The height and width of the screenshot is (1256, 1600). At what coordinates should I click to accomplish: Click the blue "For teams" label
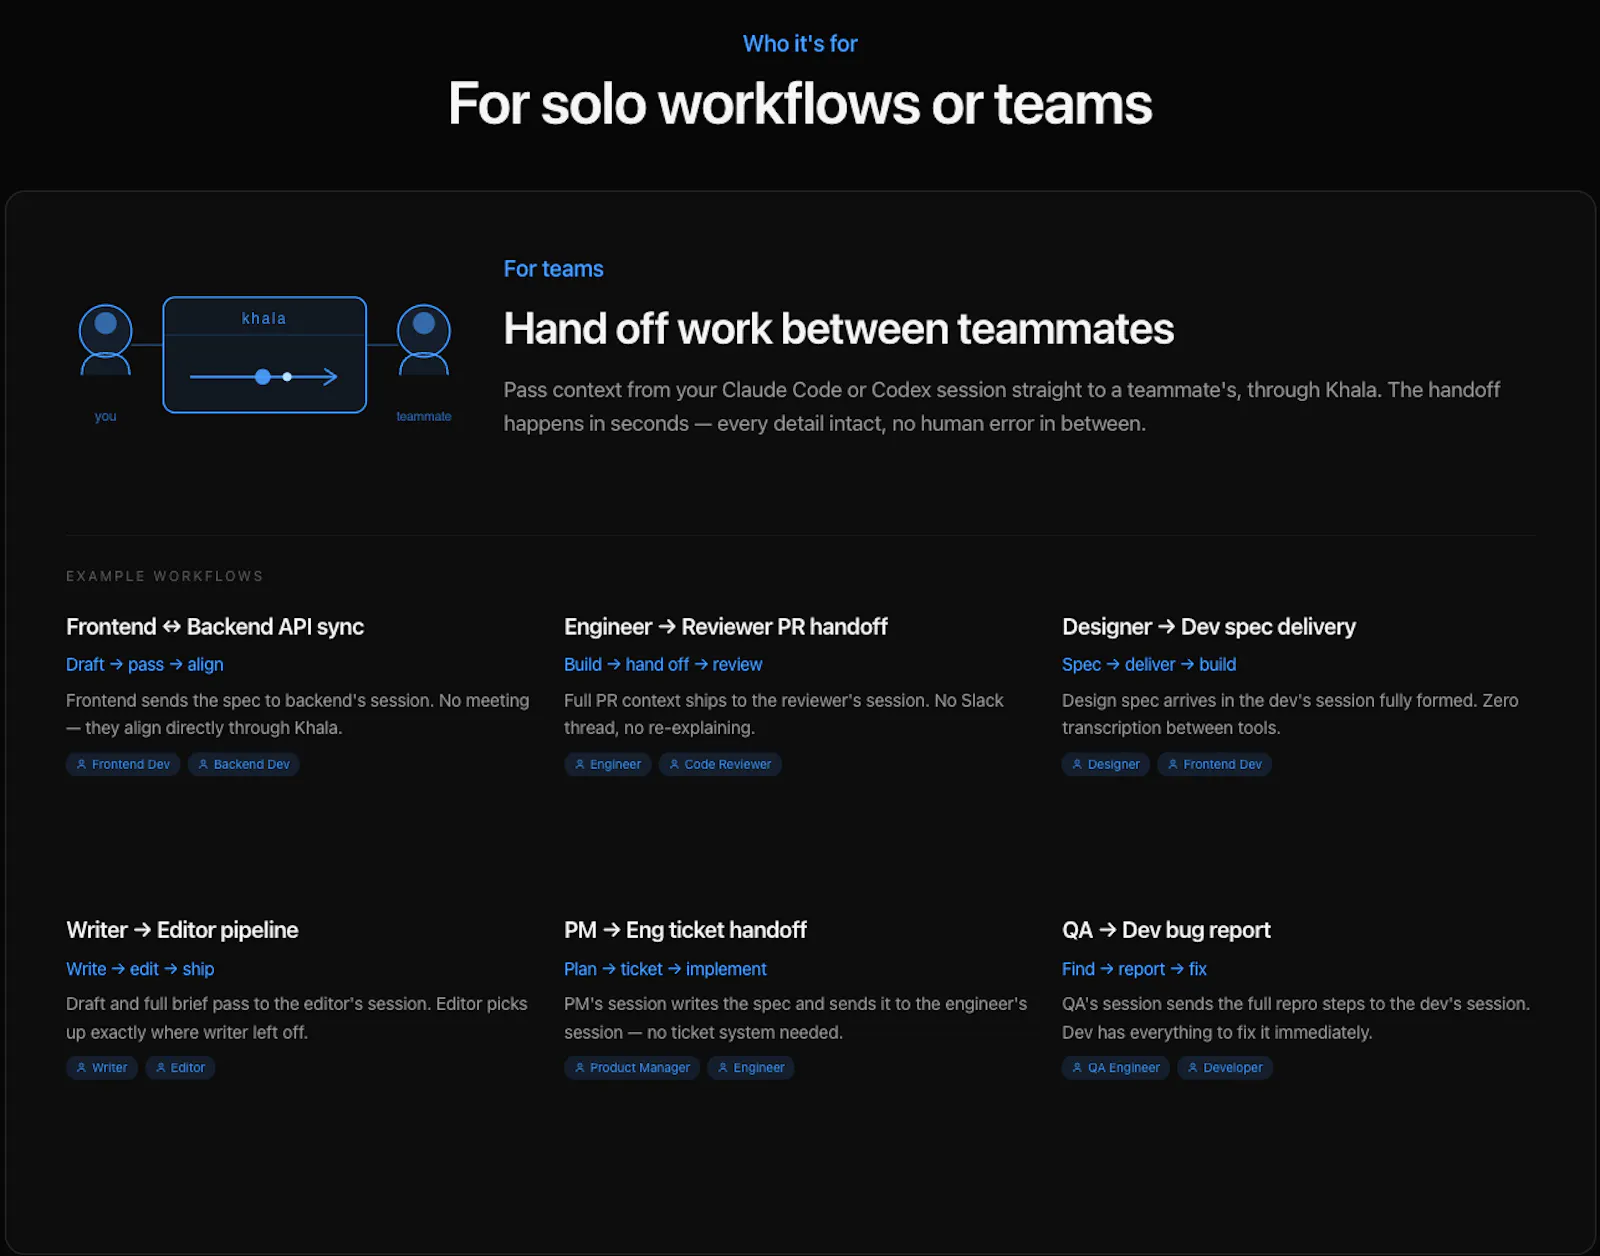click(553, 269)
